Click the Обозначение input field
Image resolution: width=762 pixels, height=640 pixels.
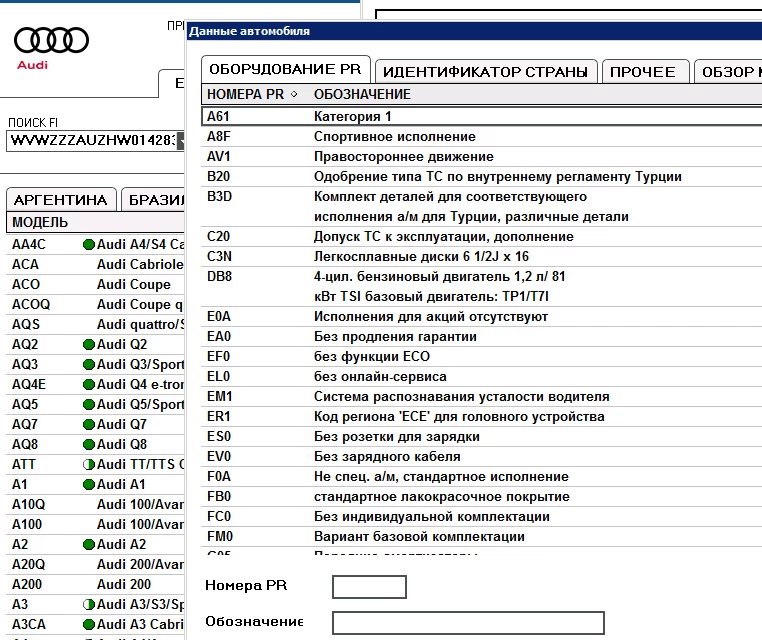pos(468,623)
